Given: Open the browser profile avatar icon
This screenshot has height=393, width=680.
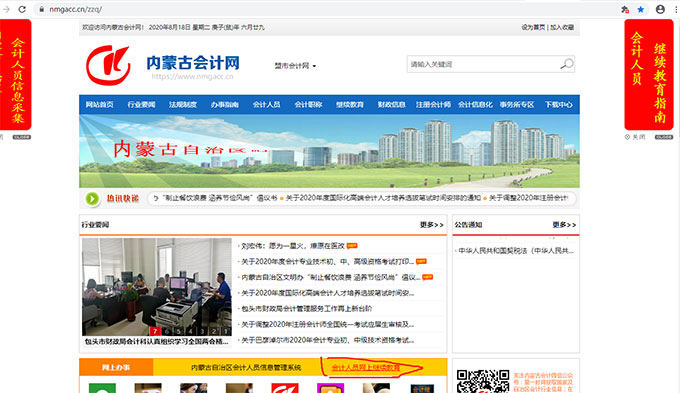Looking at the screenshot, I should click(x=660, y=9).
